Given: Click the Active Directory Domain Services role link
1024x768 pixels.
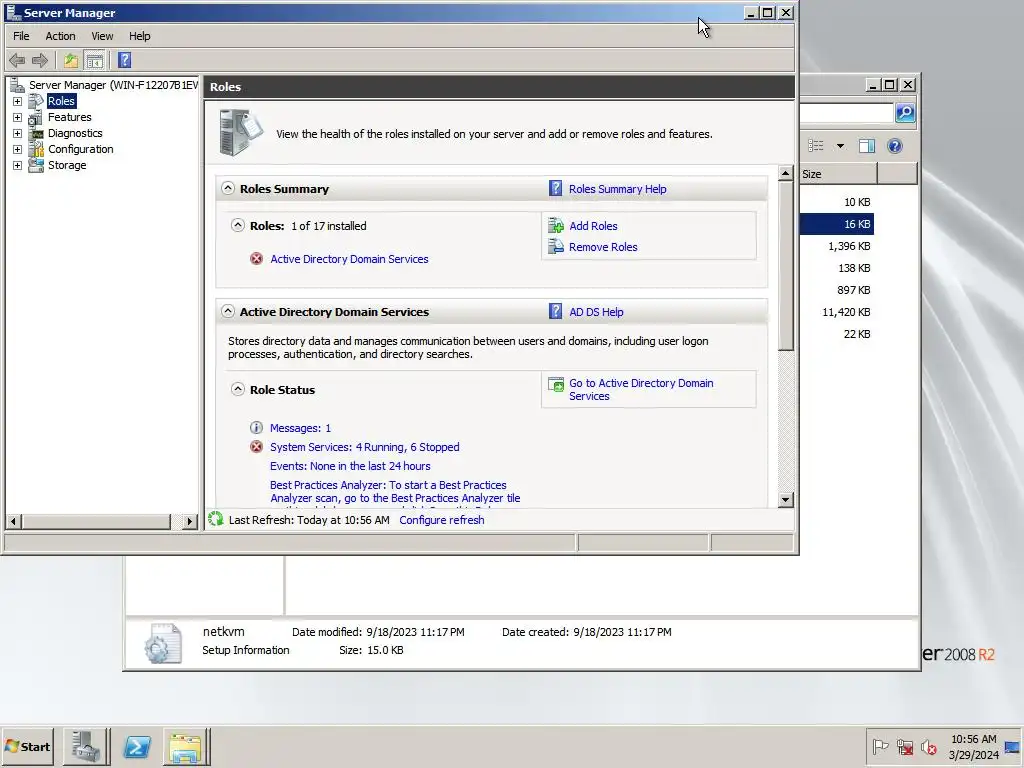Looking at the screenshot, I should coord(349,259).
